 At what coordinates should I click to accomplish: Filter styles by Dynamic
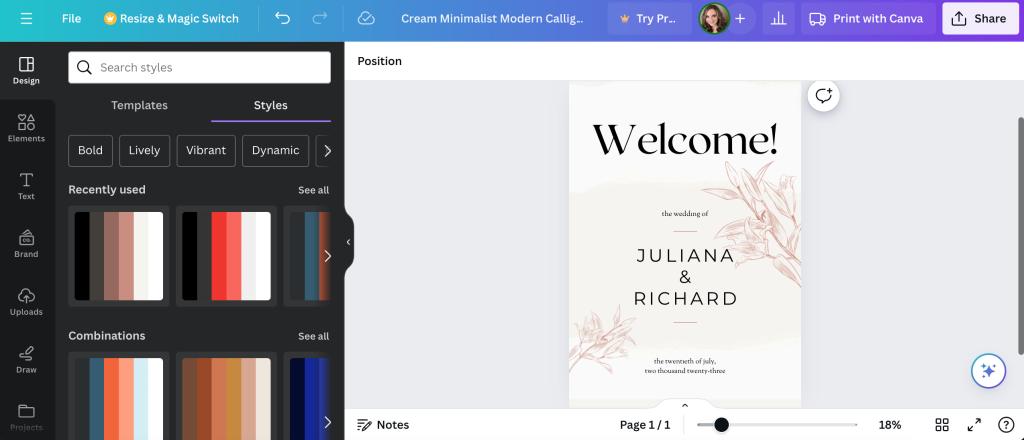275,150
